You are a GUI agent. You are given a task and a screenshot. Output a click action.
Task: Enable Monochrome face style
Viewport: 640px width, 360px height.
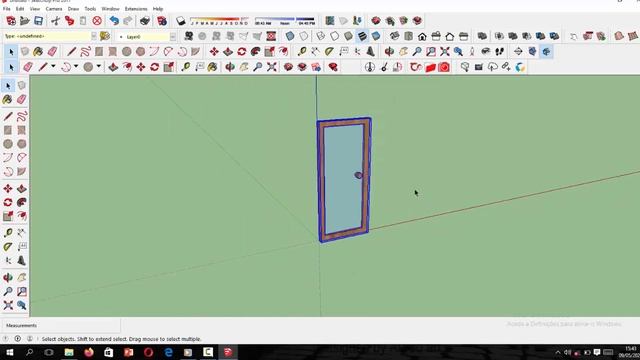pyautogui.click(x=376, y=36)
